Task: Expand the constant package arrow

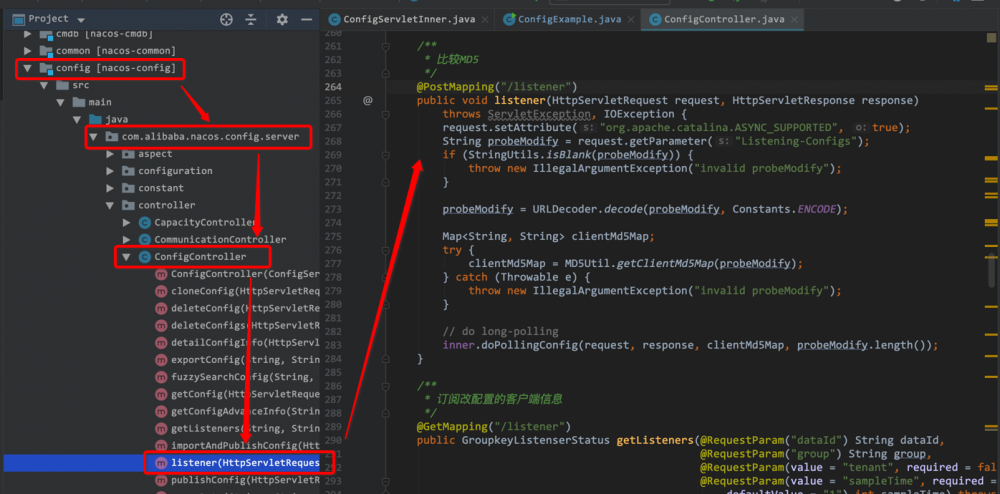Action: pyautogui.click(x=110, y=188)
